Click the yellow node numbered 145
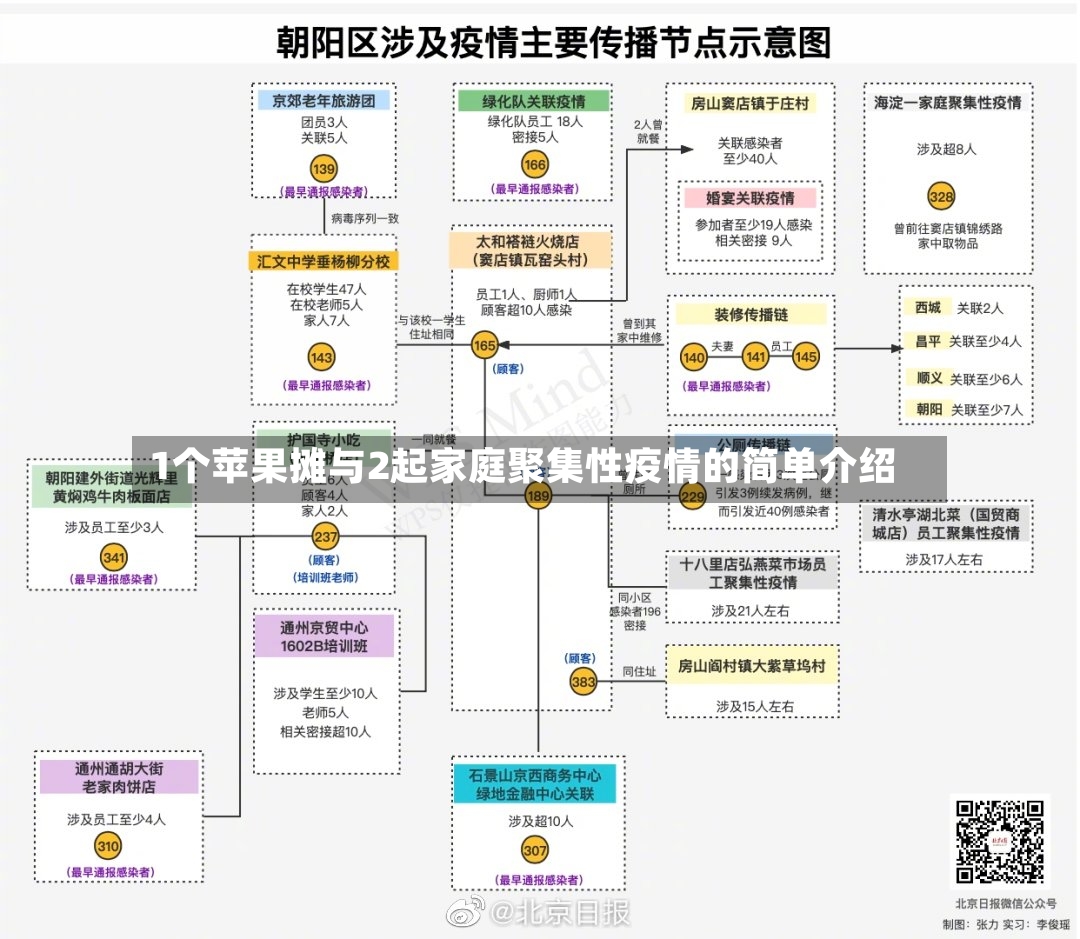Screen dimensions: 1080x939 tap(805, 356)
